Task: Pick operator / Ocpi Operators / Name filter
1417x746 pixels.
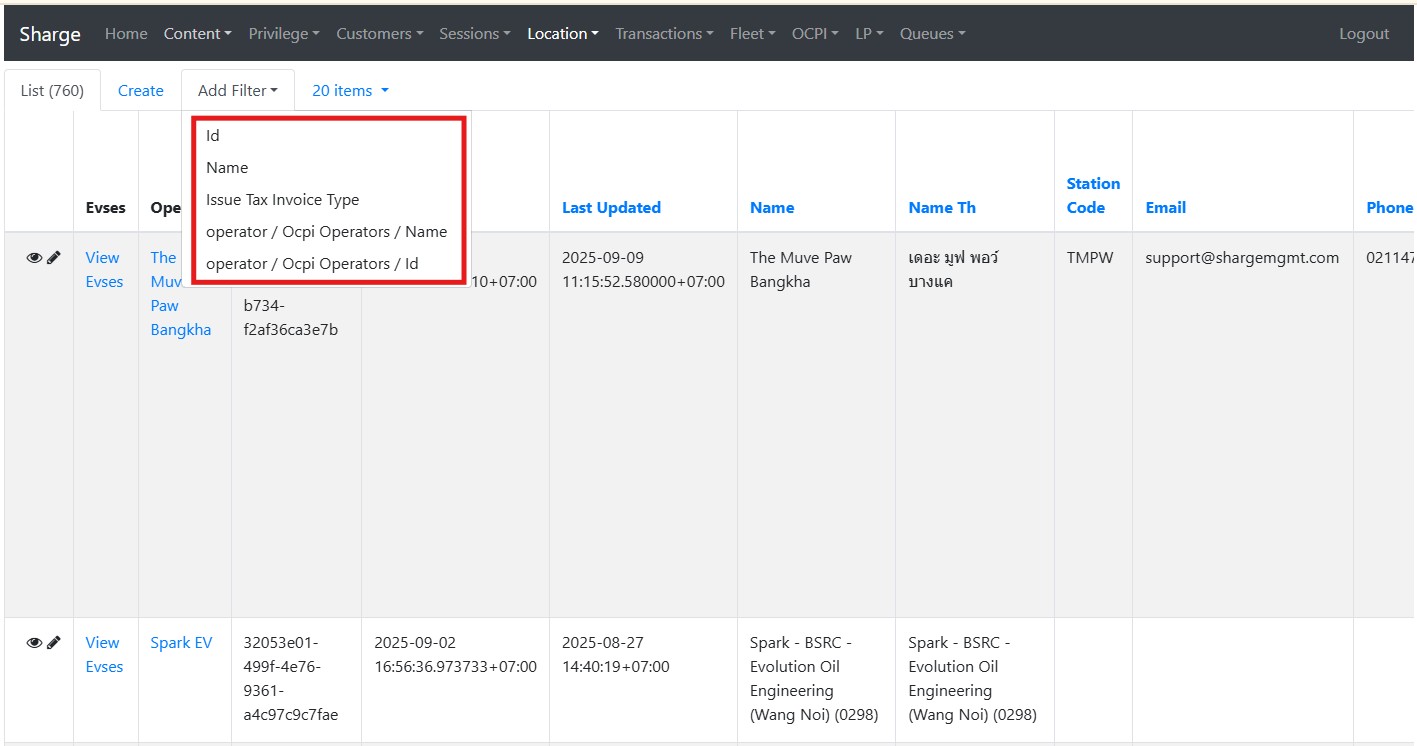Action: click(326, 232)
